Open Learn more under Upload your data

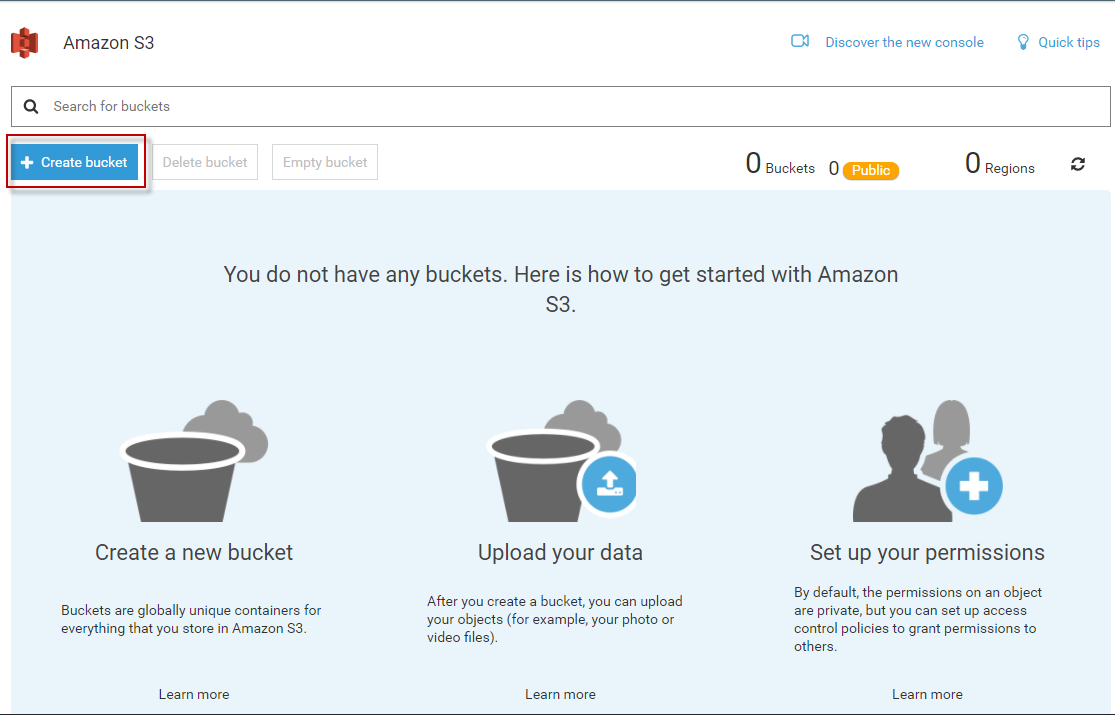[560, 694]
